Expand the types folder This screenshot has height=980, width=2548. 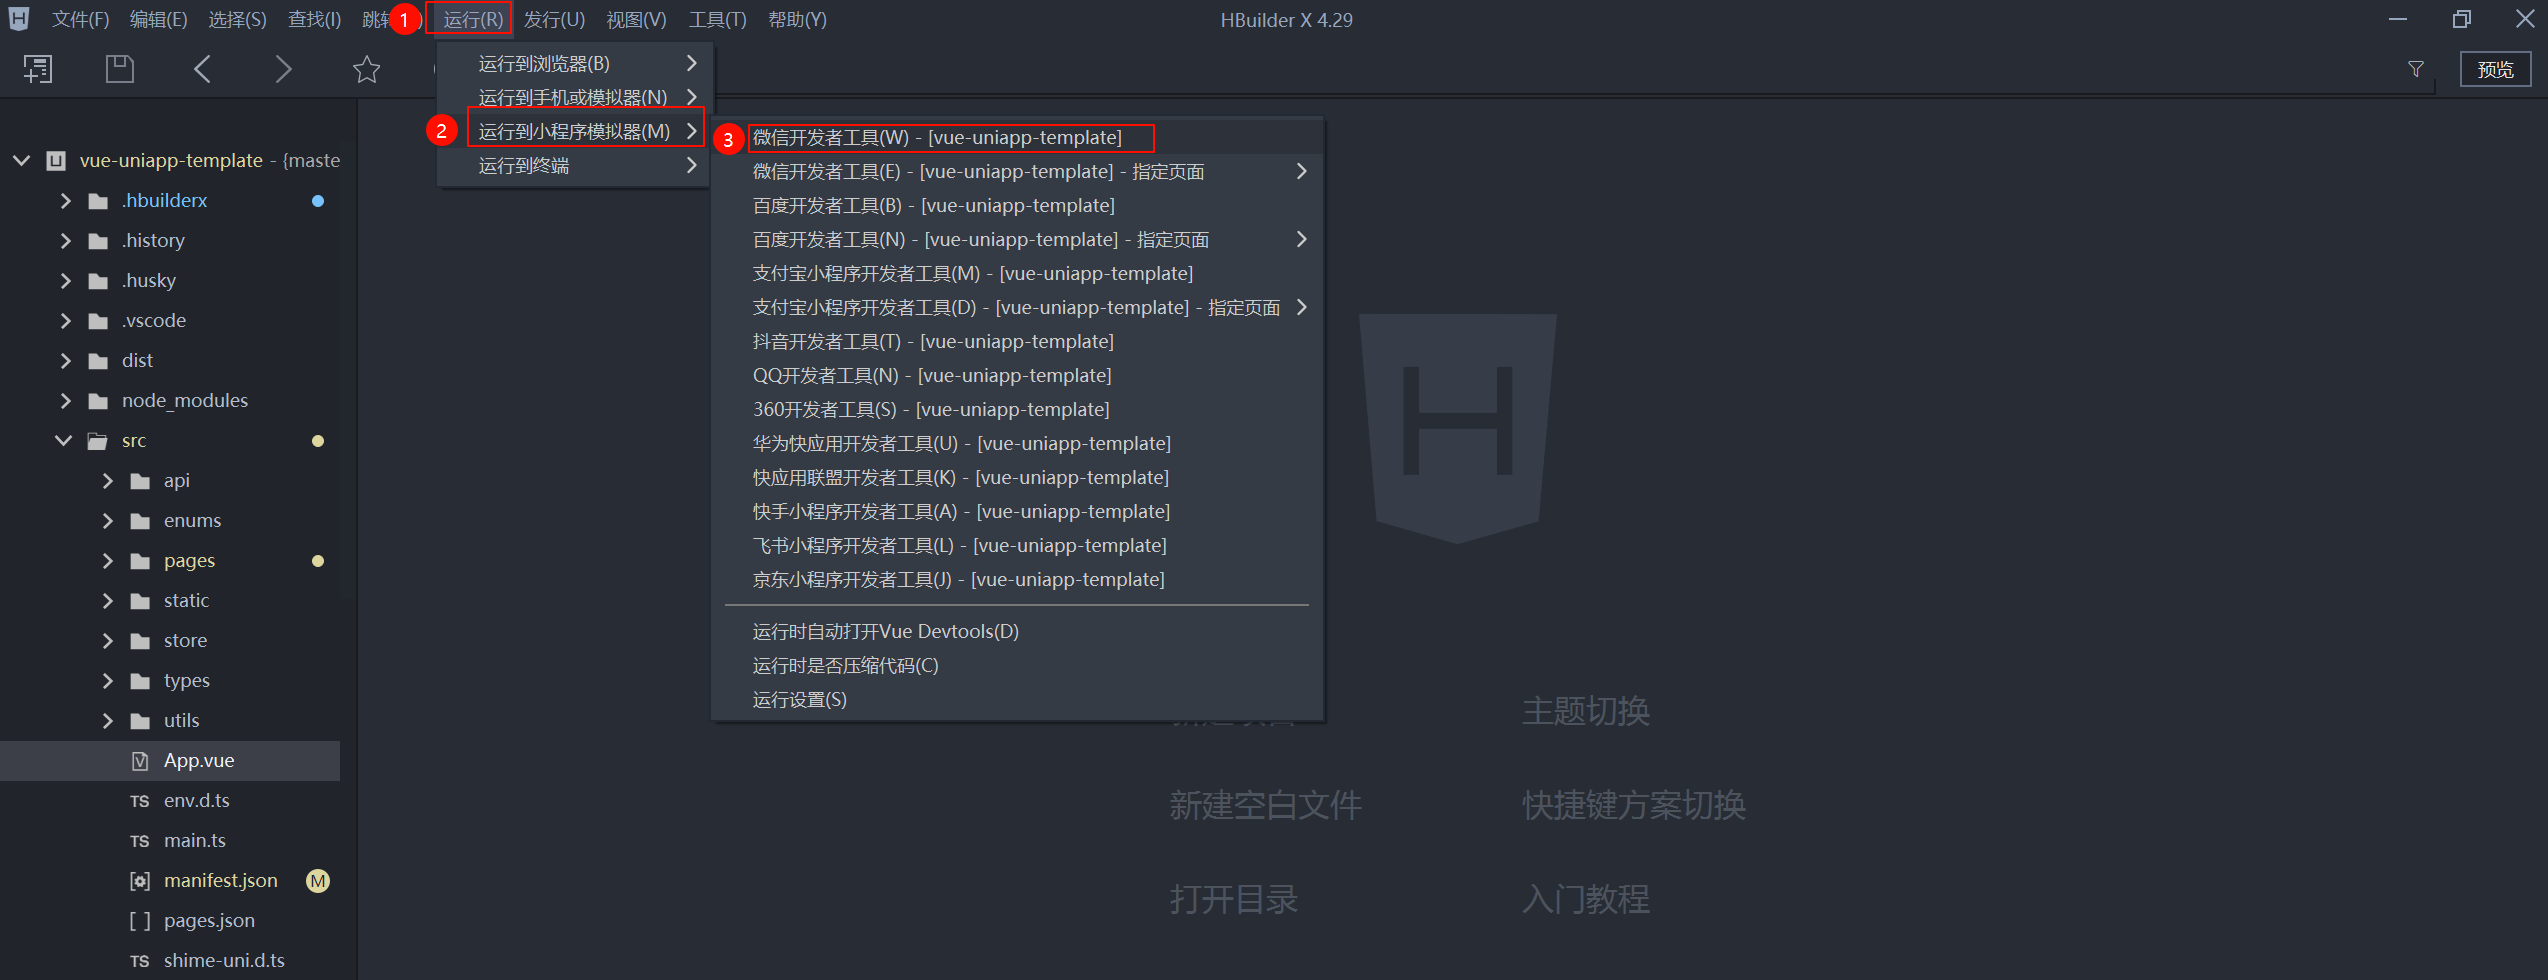108,681
